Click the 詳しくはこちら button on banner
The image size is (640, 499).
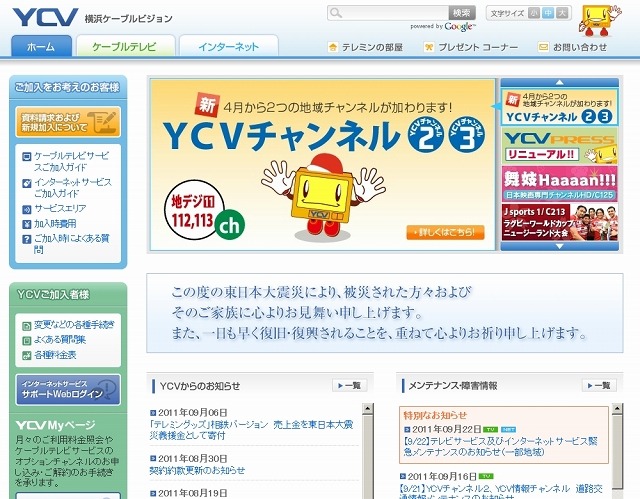tap(445, 232)
